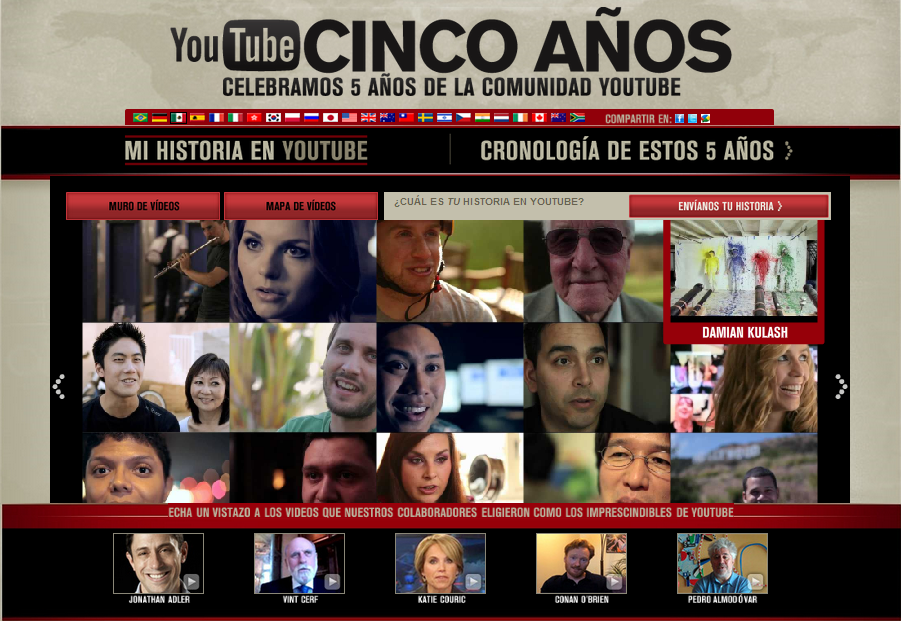Screen dimensions: 901x621
Task: Select the Germany flag language
Action: pyautogui.click(x=159, y=118)
